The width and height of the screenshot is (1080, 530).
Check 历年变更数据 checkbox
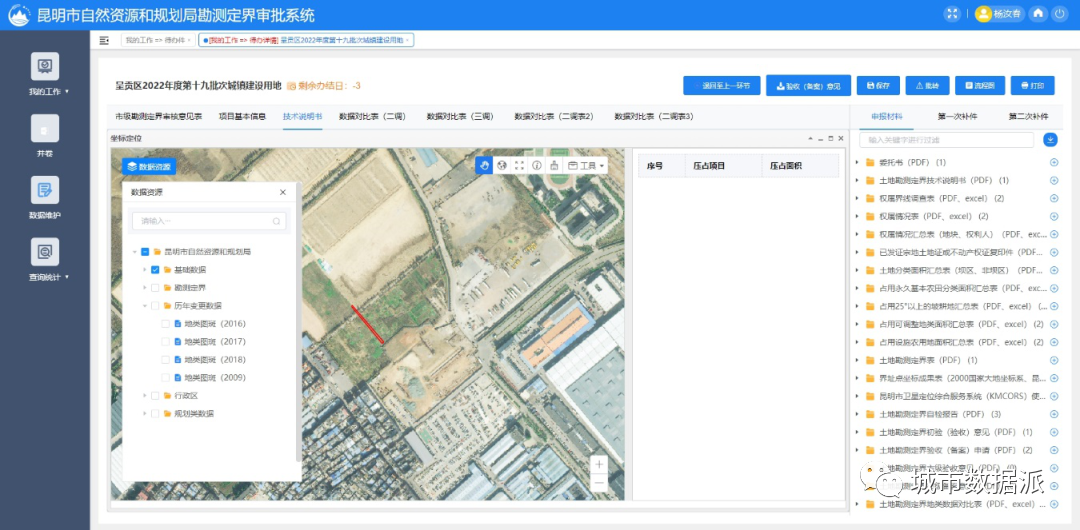point(155,305)
